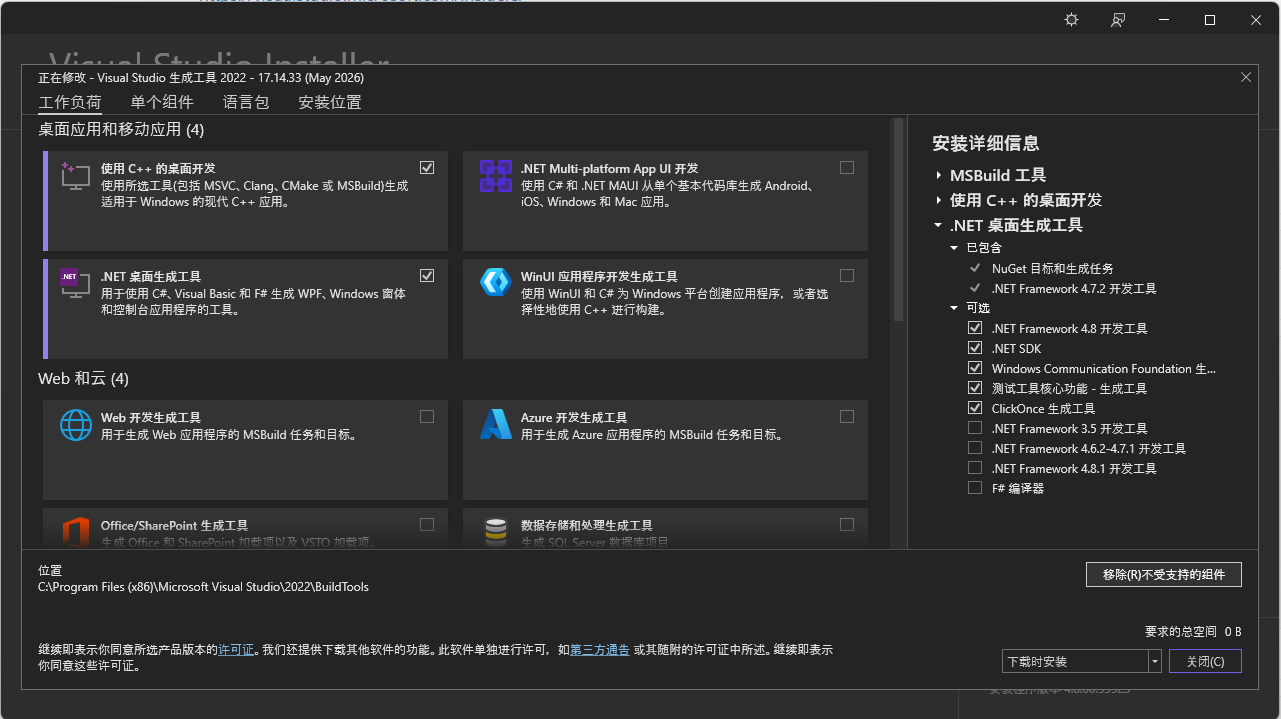Check WinUI 应用程序开发生成工具 workload
The width and height of the screenshot is (1281, 719).
pos(847,276)
